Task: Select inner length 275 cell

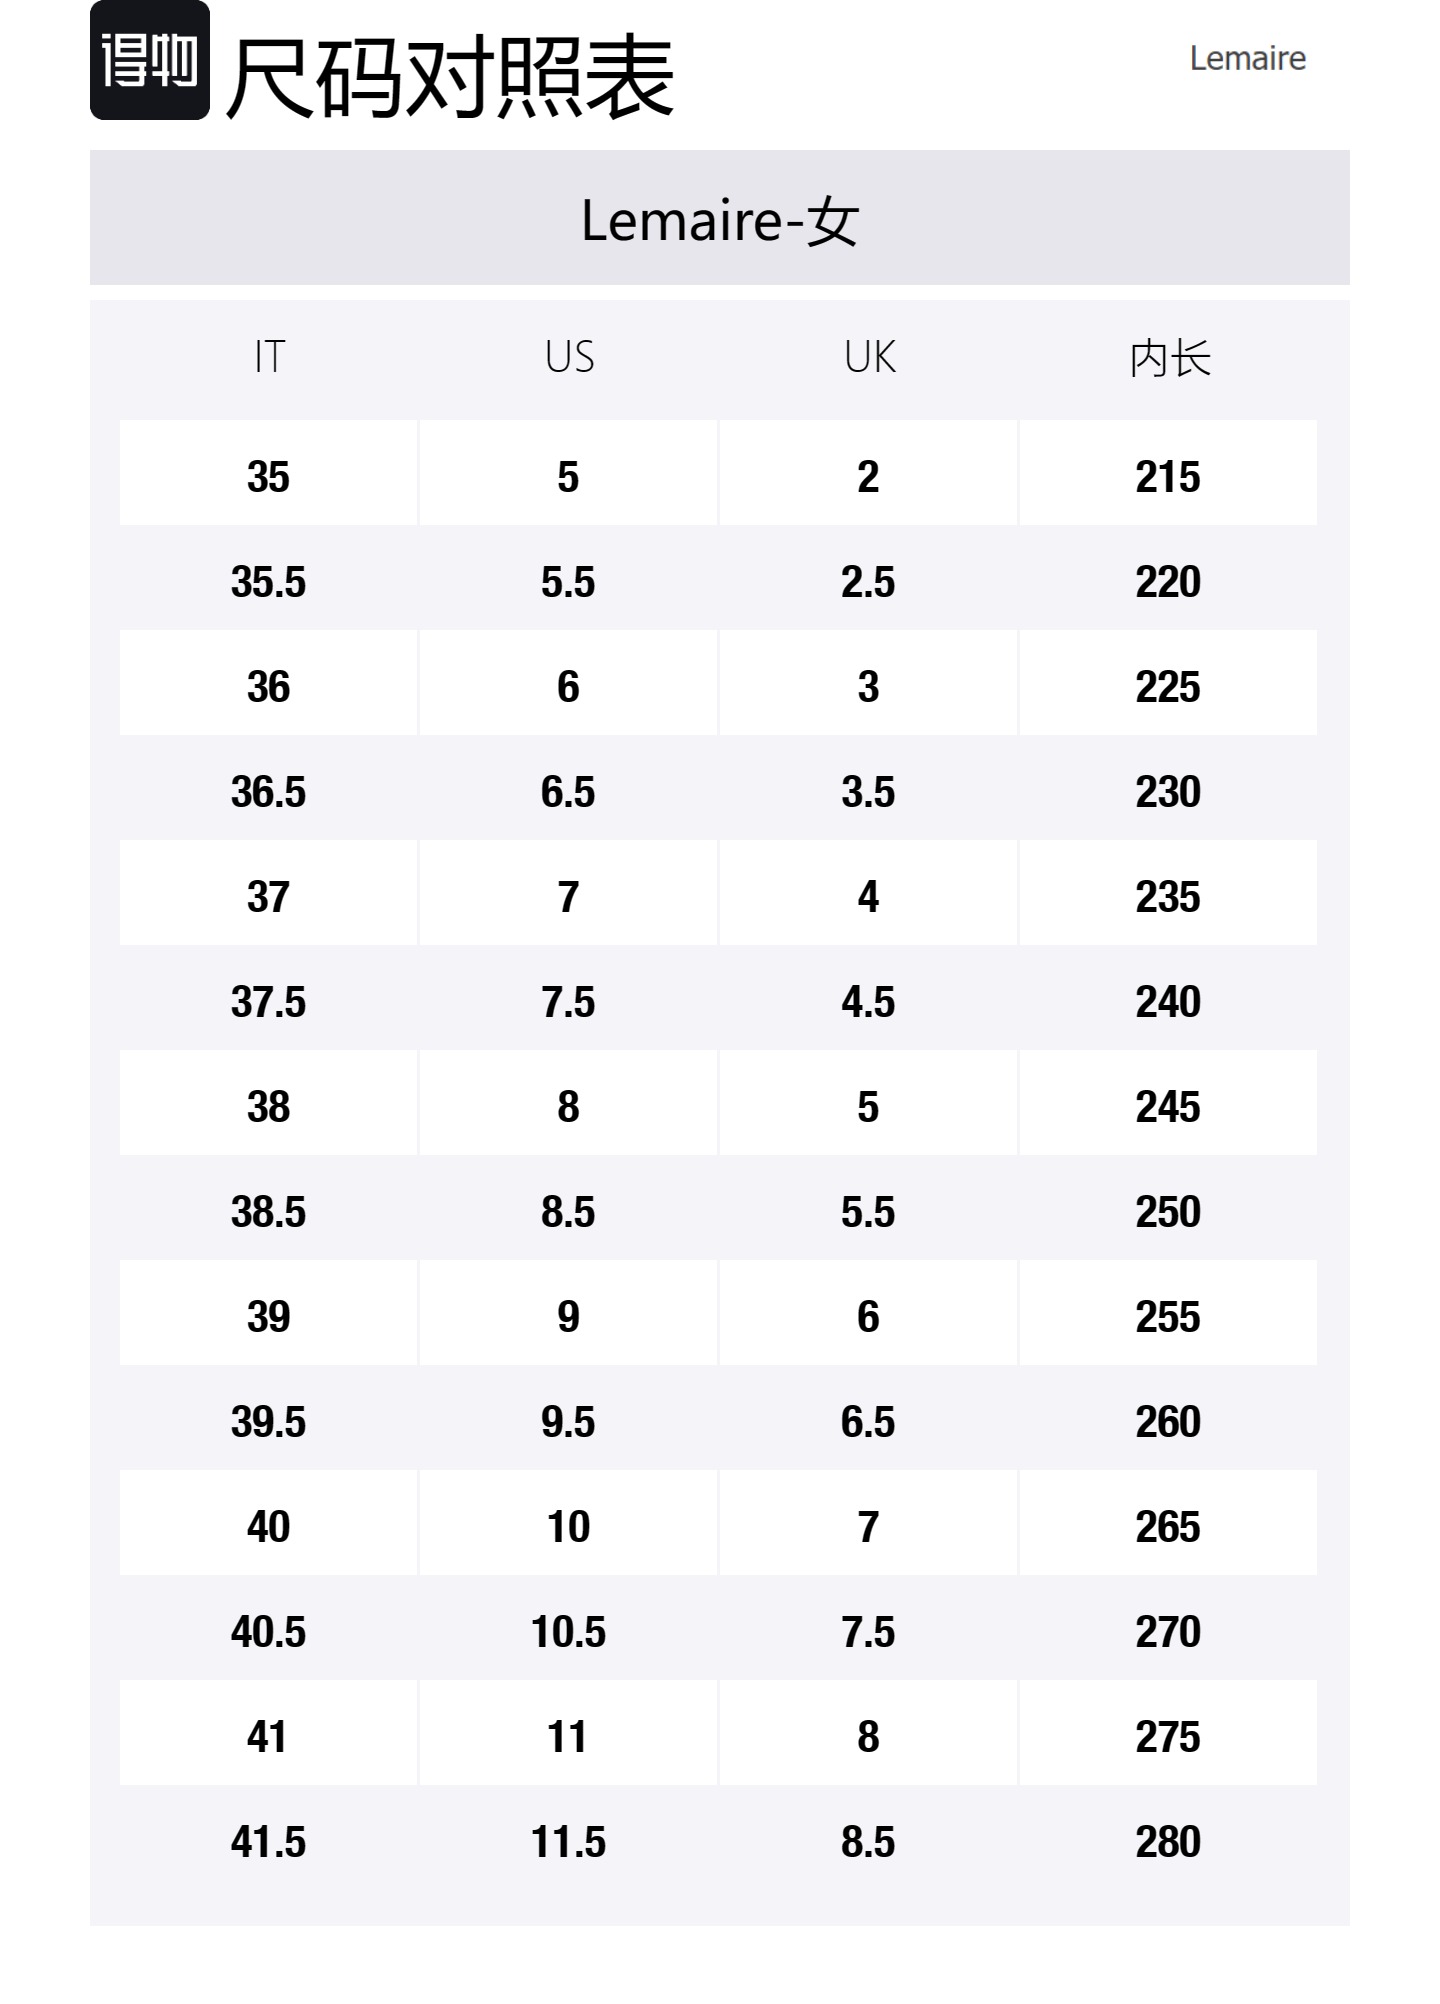Action: point(1168,1736)
